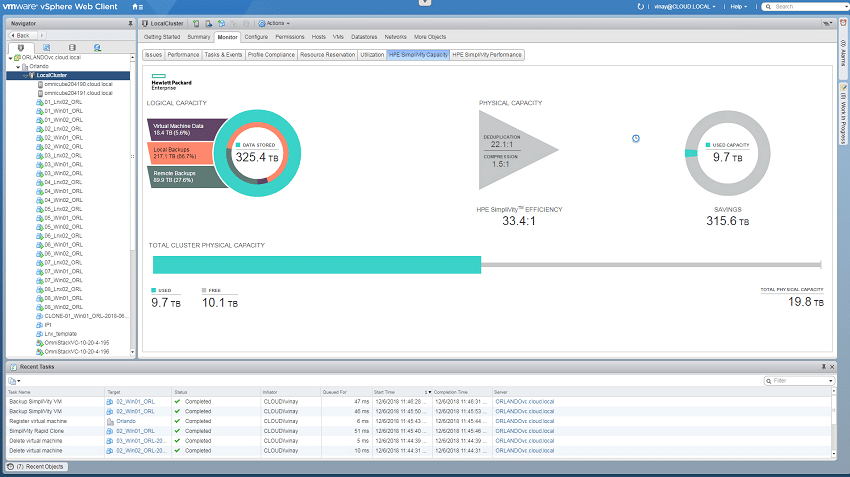Click the search magnifier icon
The height and width of the screenshot is (477, 850).
coord(768,7)
